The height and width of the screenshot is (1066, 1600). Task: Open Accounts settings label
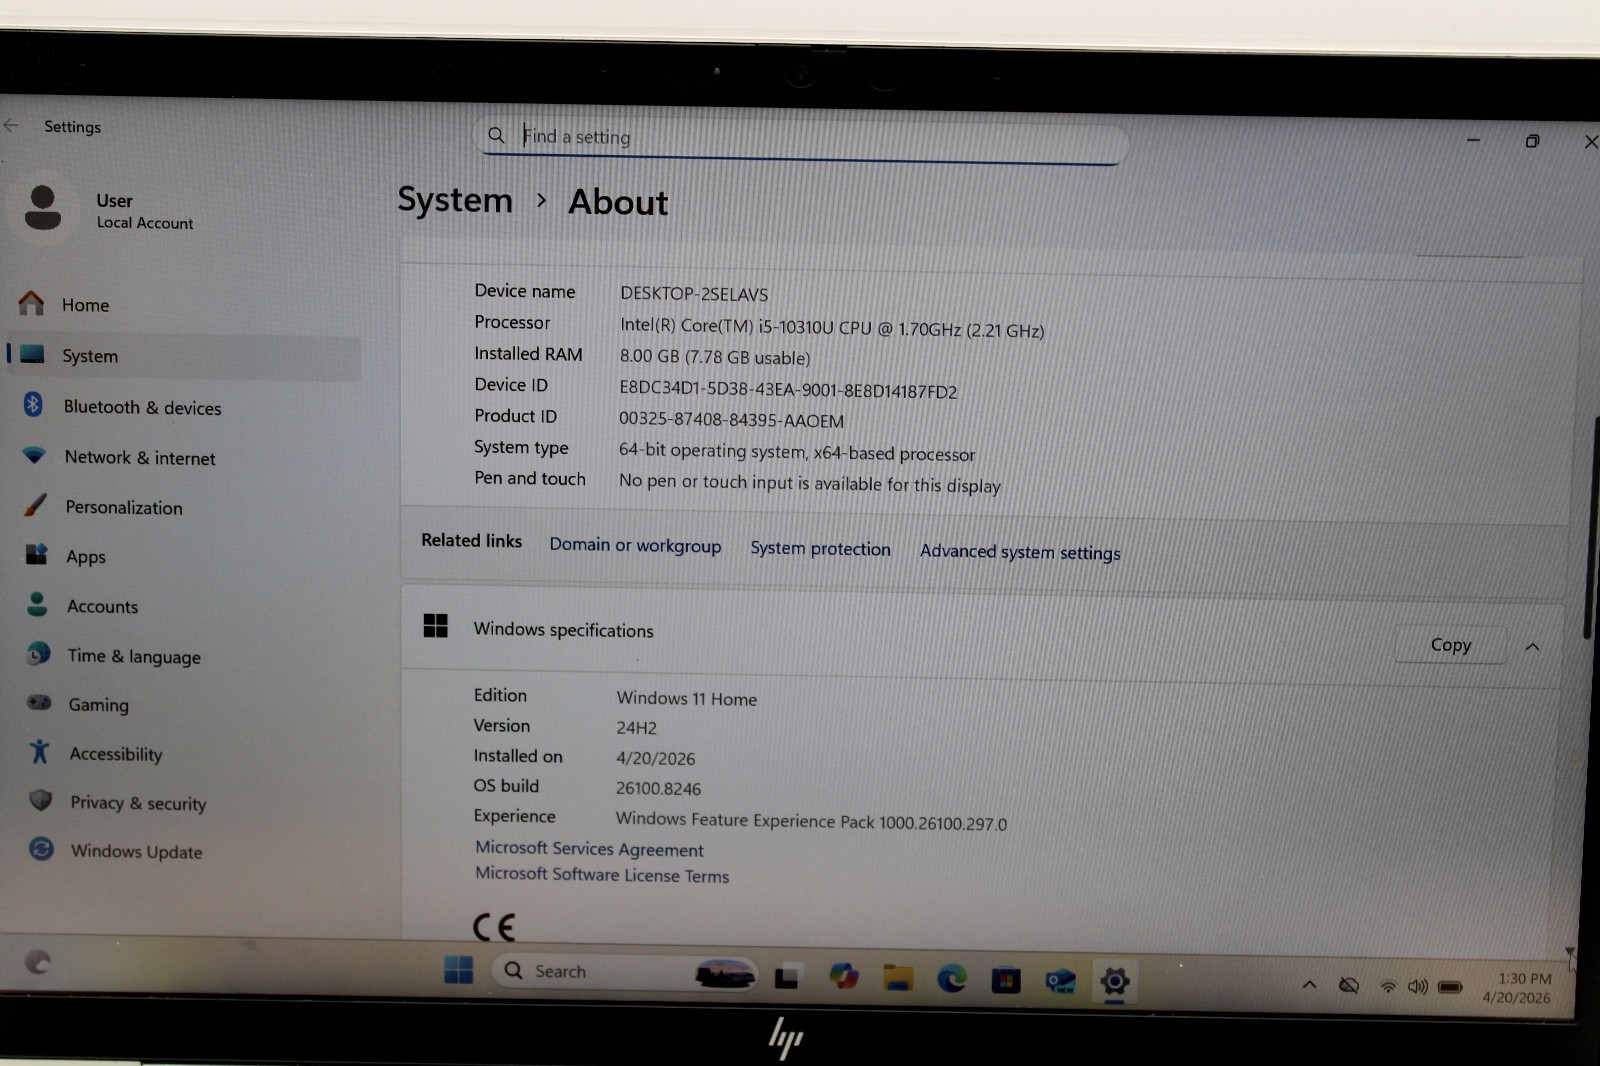click(x=103, y=606)
